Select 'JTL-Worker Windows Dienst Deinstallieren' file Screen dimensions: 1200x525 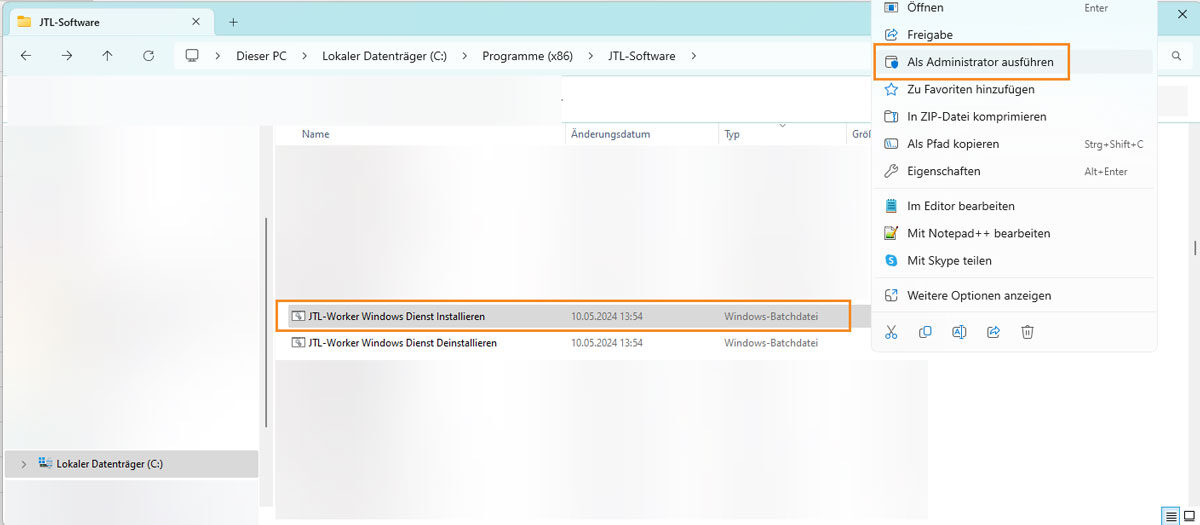coord(402,343)
